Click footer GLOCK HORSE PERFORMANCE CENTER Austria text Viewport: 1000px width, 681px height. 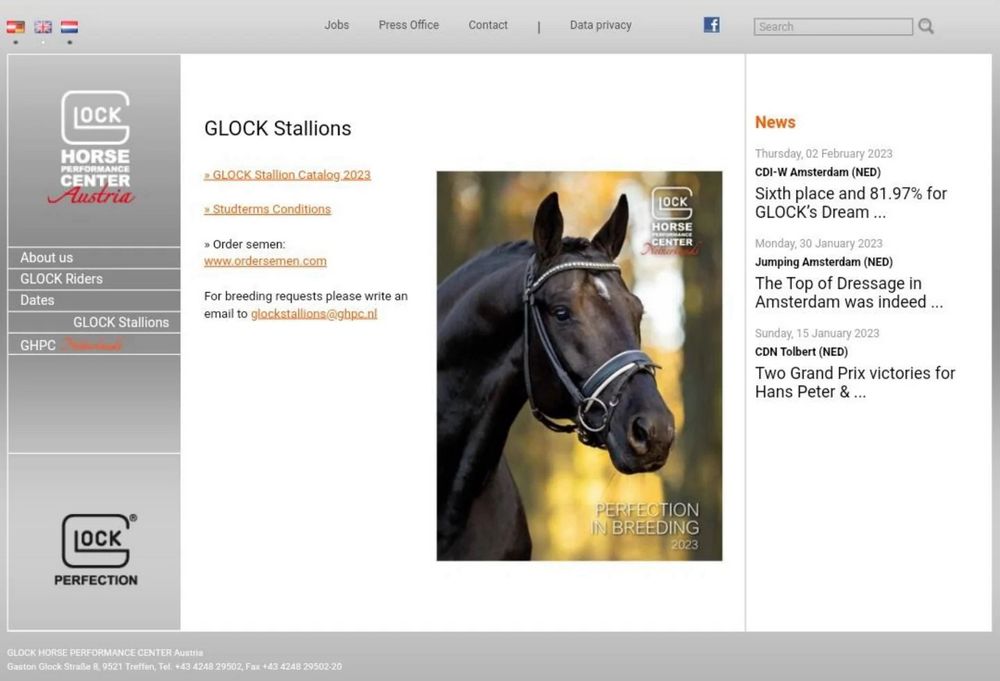coord(105,652)
